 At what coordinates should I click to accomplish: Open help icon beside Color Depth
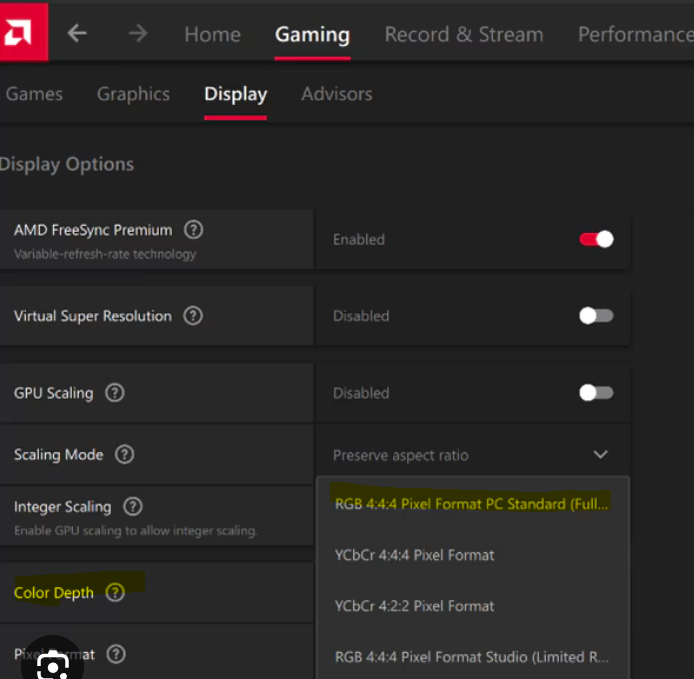pyautogui.click(x=116, y=592)
